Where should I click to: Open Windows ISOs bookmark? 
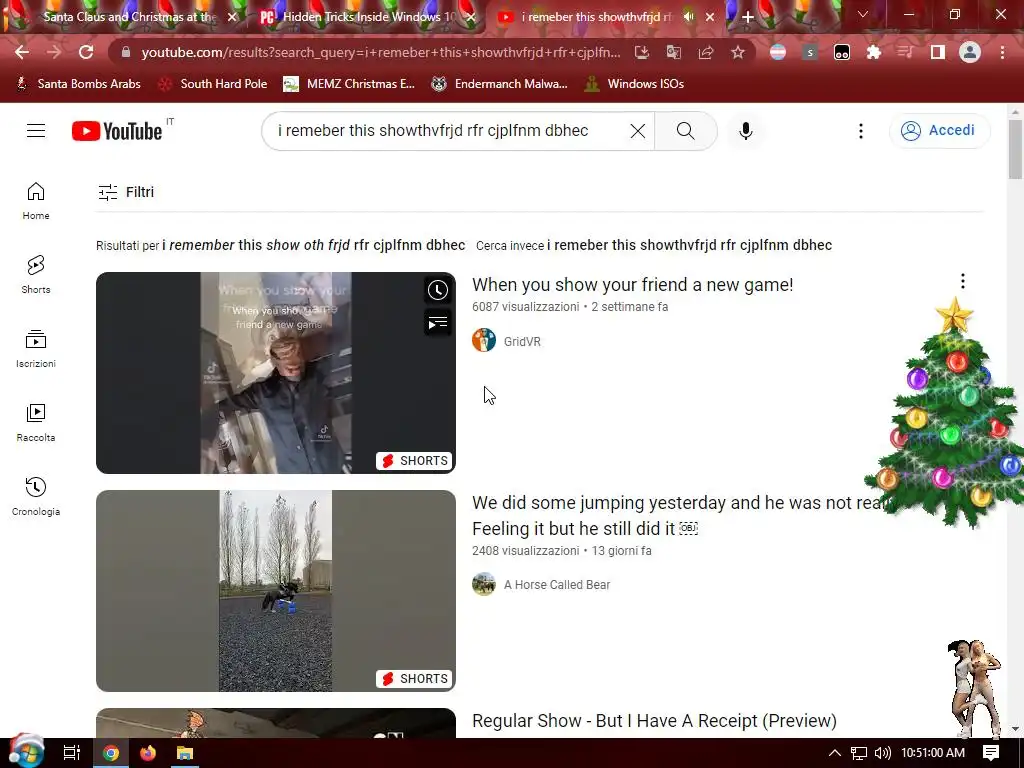pyautogui.click(x=634, y=84)
